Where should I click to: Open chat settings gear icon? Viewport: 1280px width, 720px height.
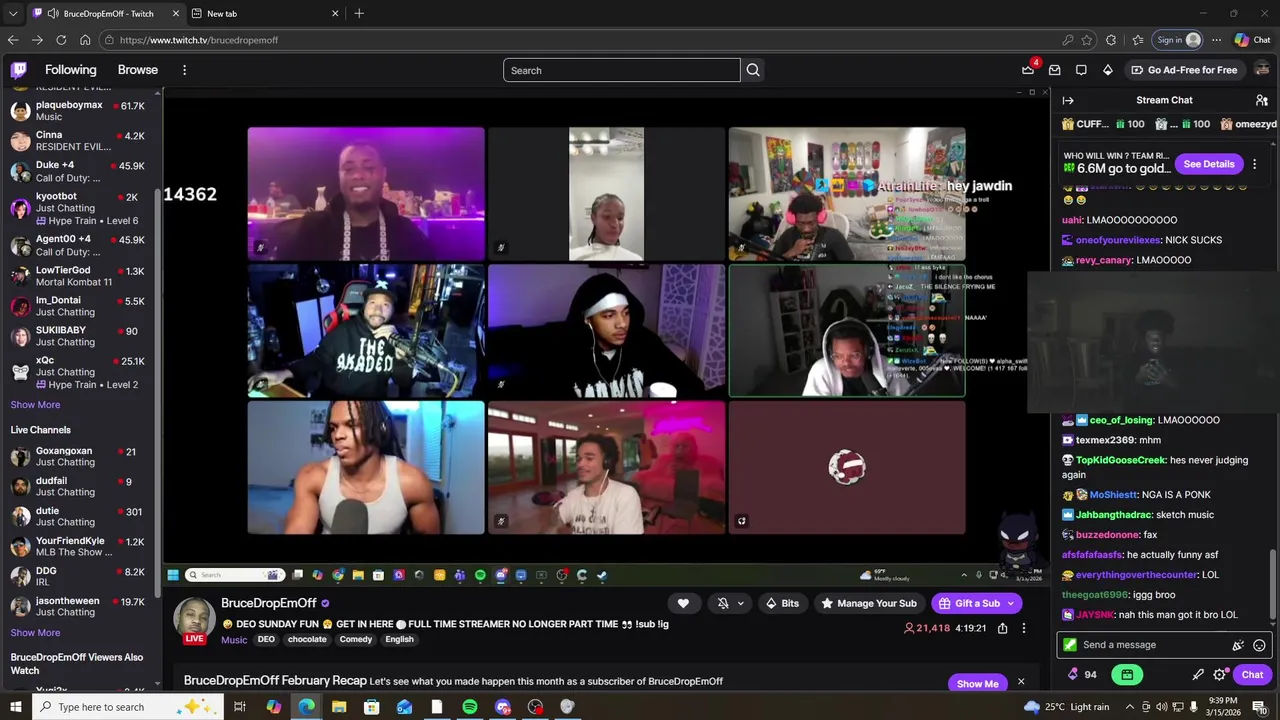coord(1220,675)
